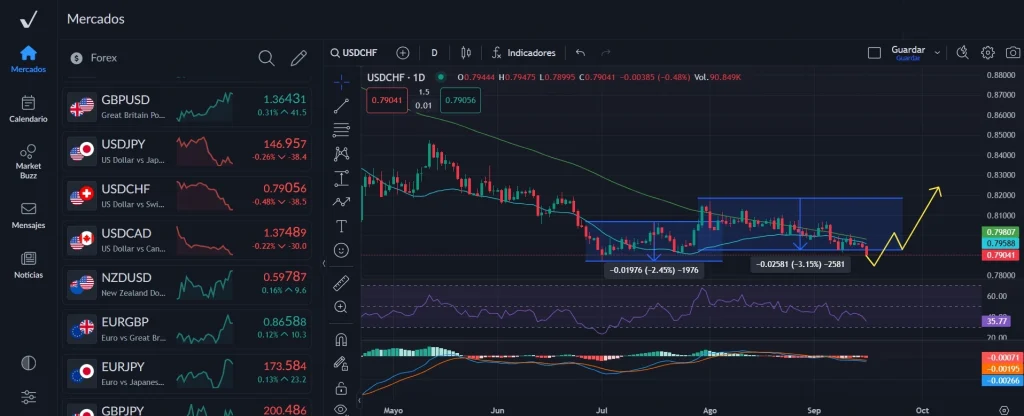The image size is (1024, 416).
Task: Open chart layout square selector
Action: pyautogui.click(x=874, y=53)
